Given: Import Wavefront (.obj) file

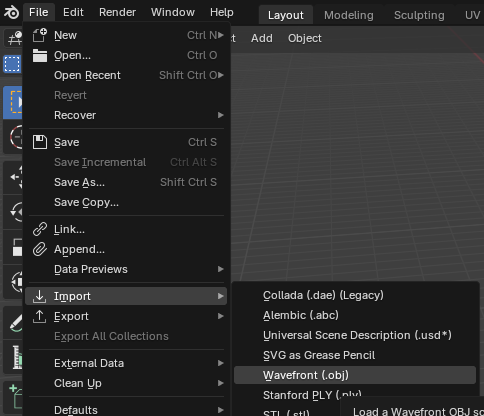Looking at the screenshot, I should pyautogui.click(x=355, y=375).
